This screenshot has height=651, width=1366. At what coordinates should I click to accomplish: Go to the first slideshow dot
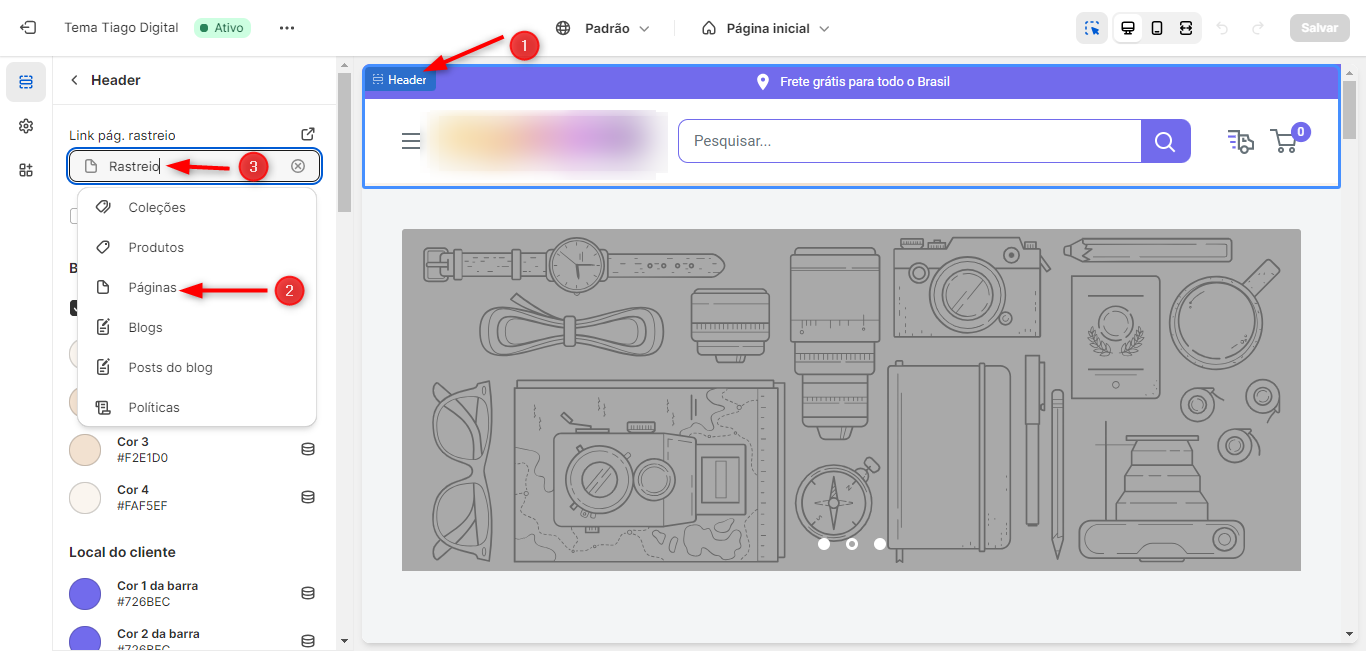click(824, 544)
